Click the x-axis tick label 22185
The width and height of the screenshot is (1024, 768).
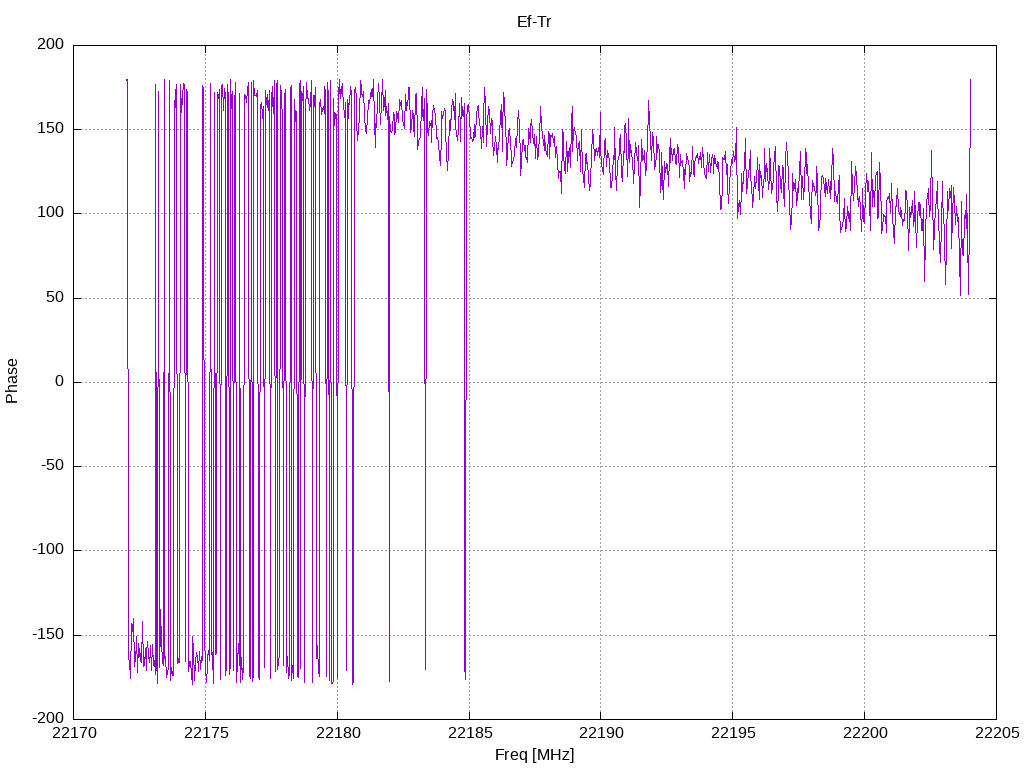tap(470, 733)
